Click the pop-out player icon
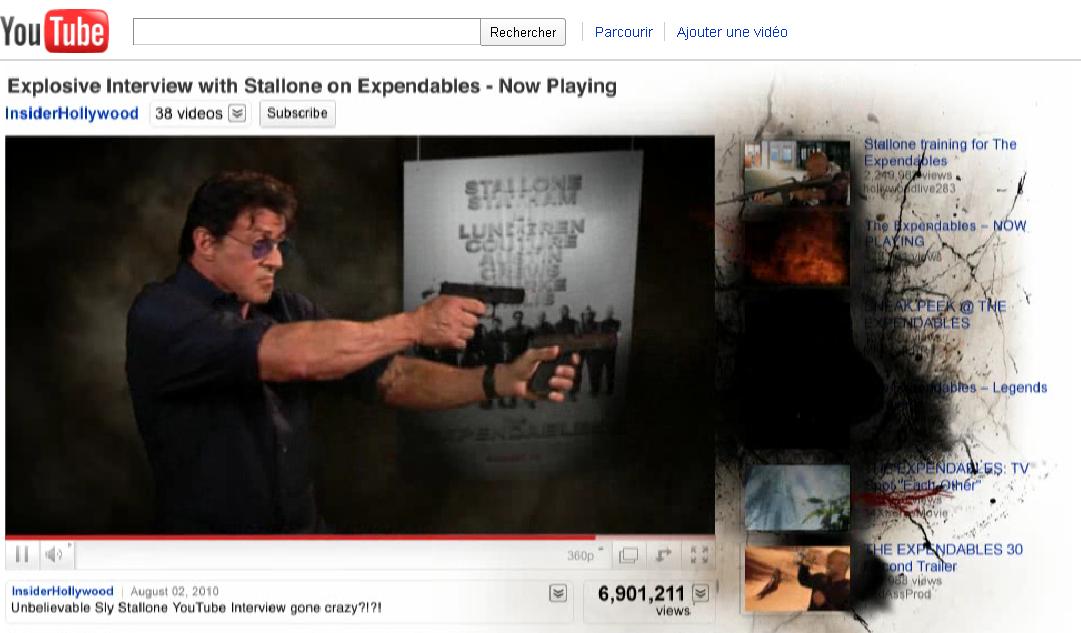This screenshot has width=1081, height=633. [664, 555]
